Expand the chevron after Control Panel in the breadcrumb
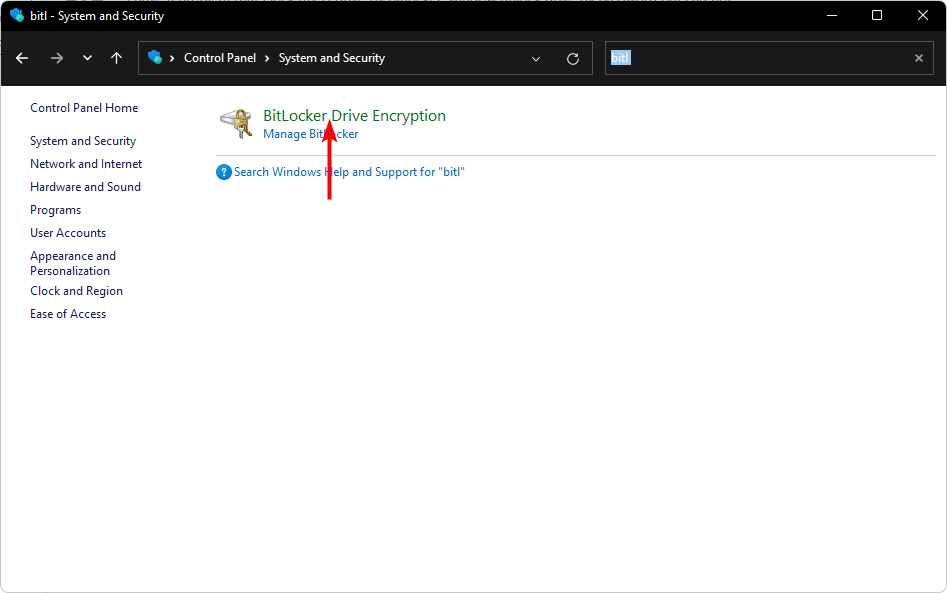Image resolution: width=947 pixels, height=593 pixels. 267,58
